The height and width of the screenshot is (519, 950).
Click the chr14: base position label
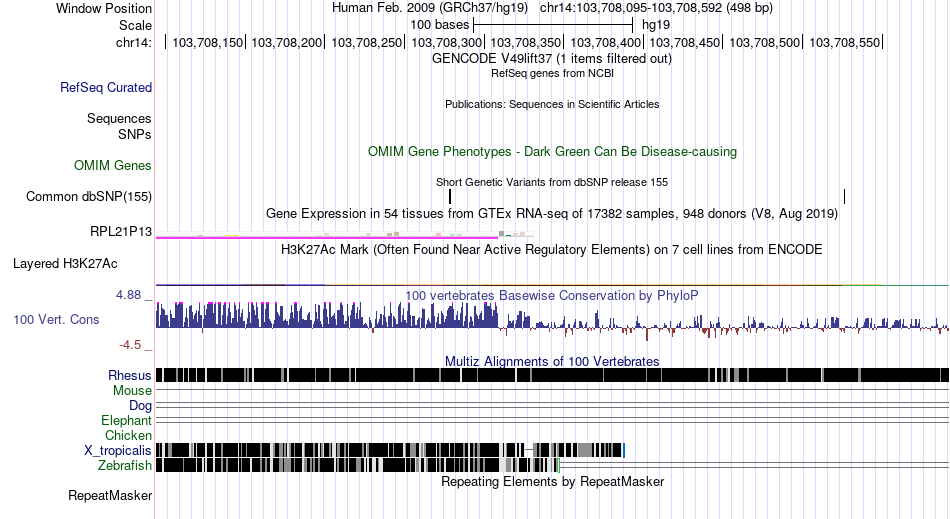coord(134,42)
